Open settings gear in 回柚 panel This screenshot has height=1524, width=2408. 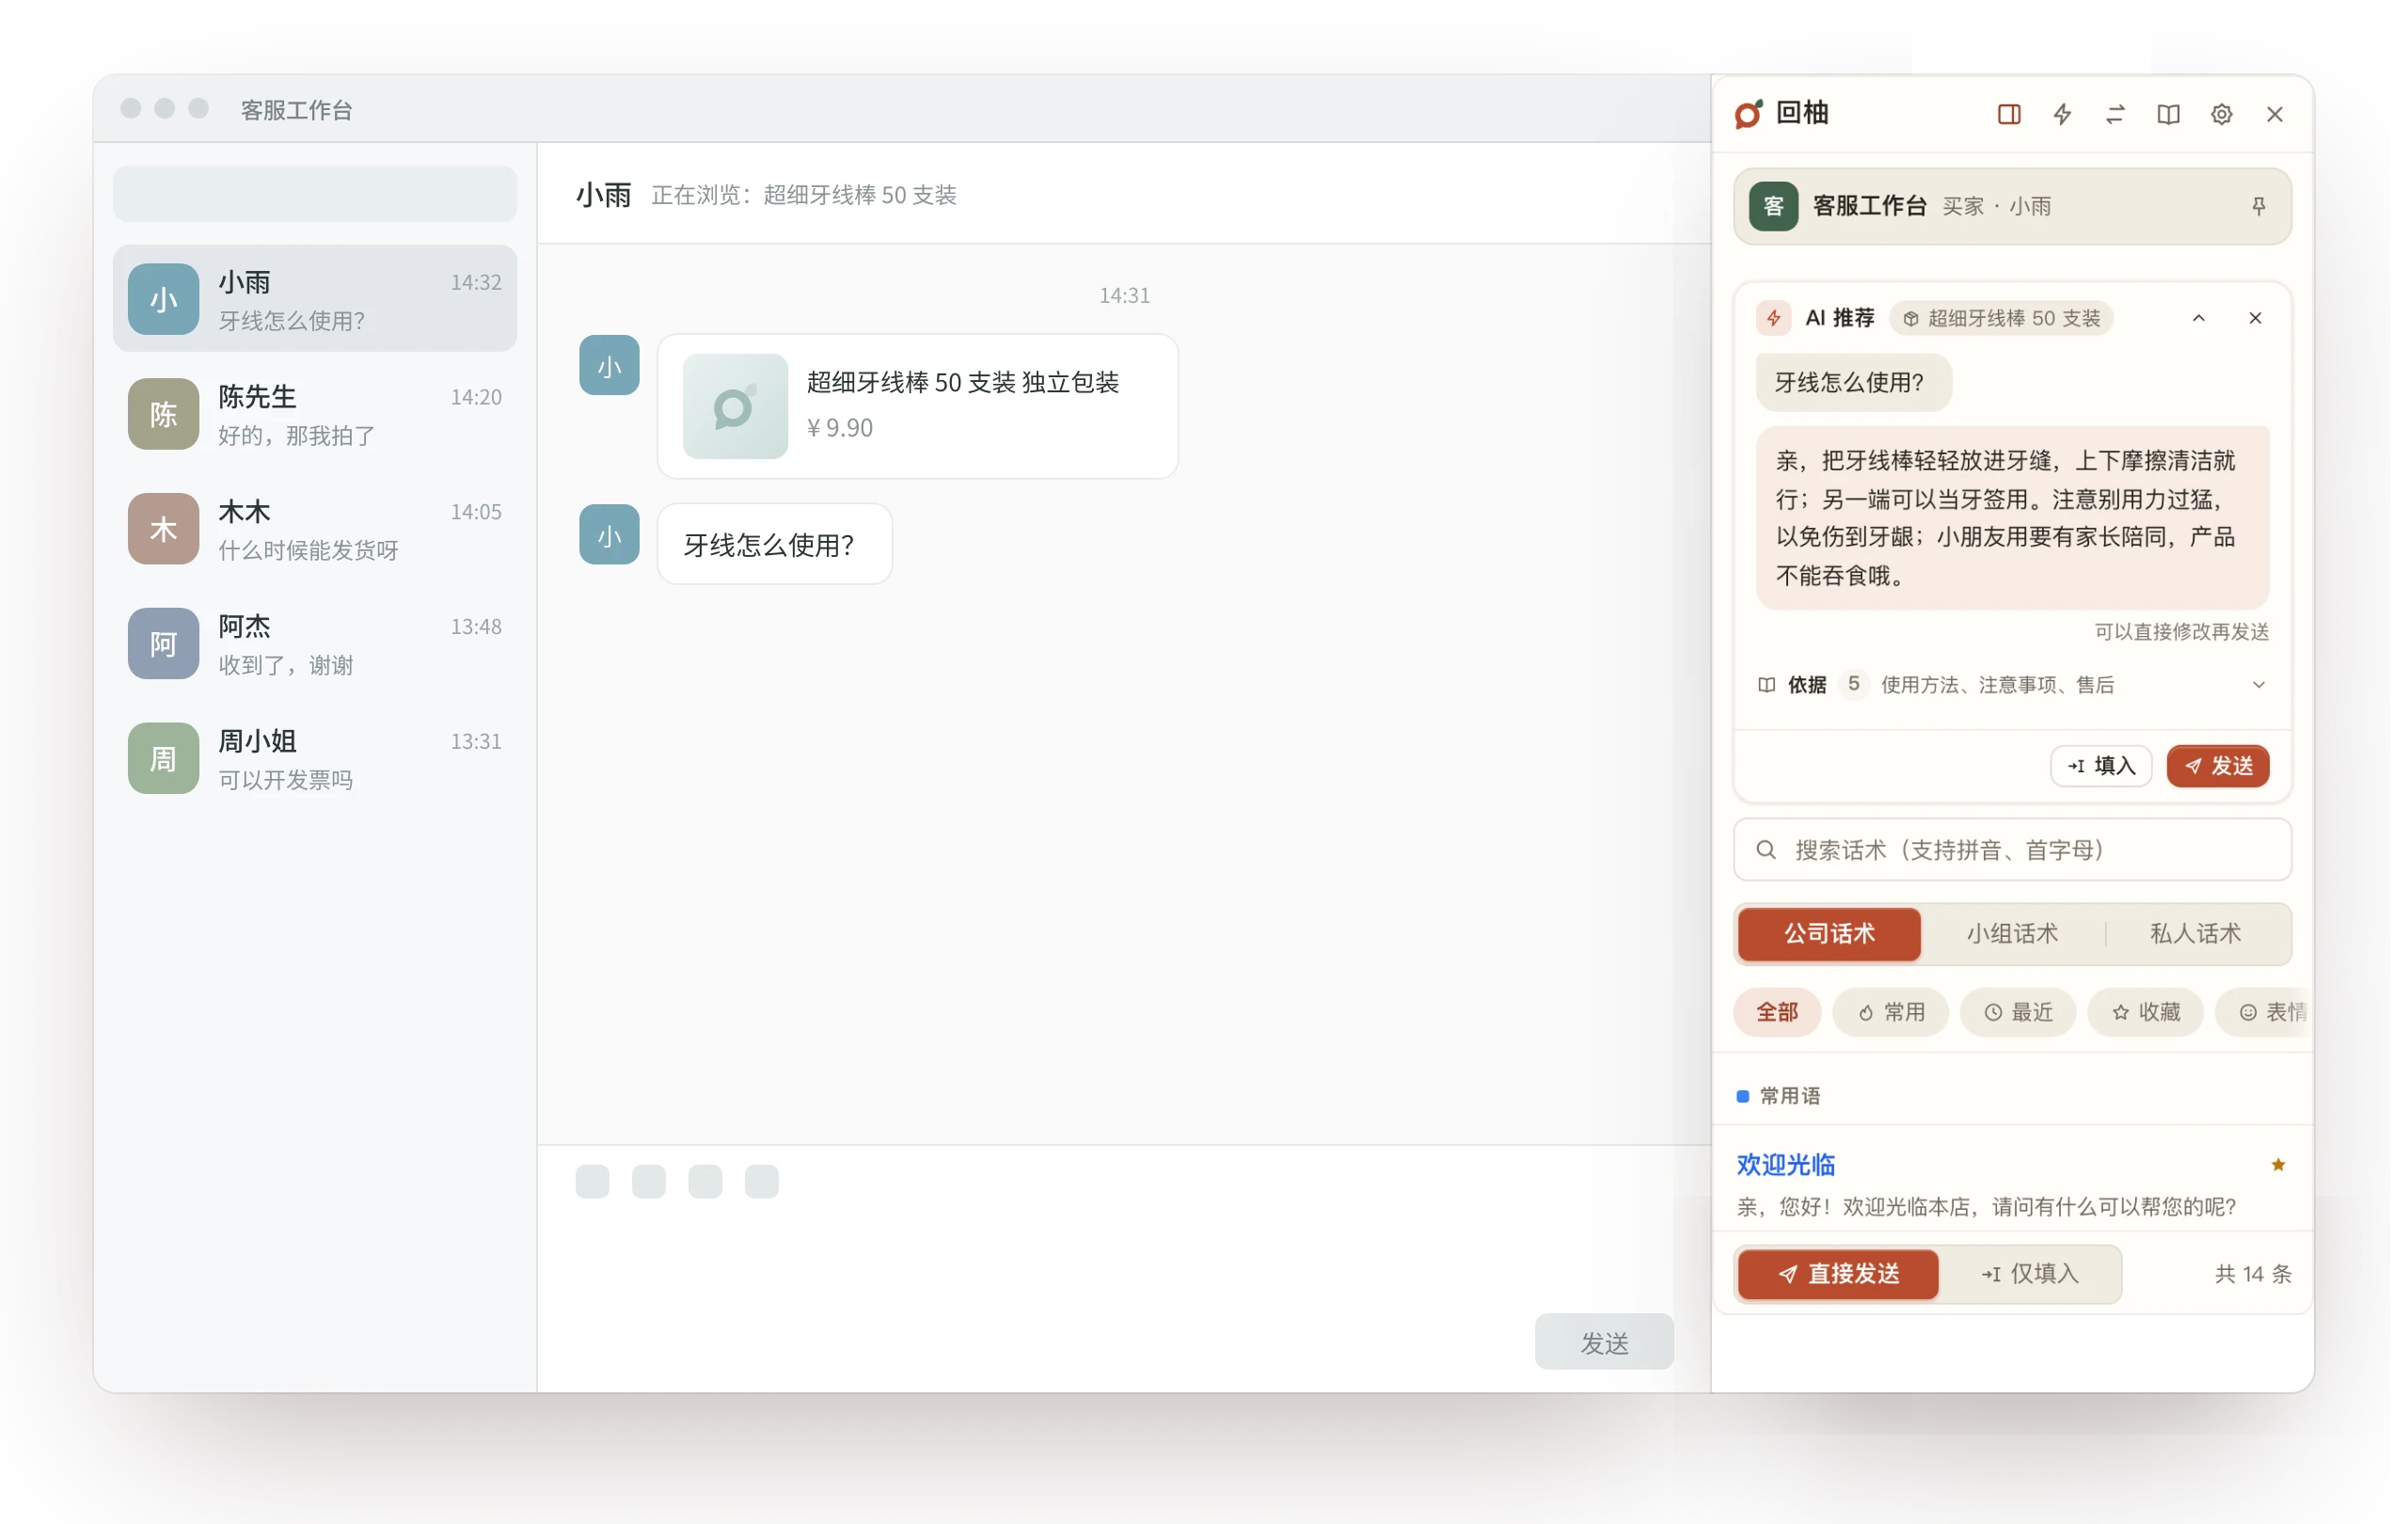pyautogui.click(x=2221, y=114)
